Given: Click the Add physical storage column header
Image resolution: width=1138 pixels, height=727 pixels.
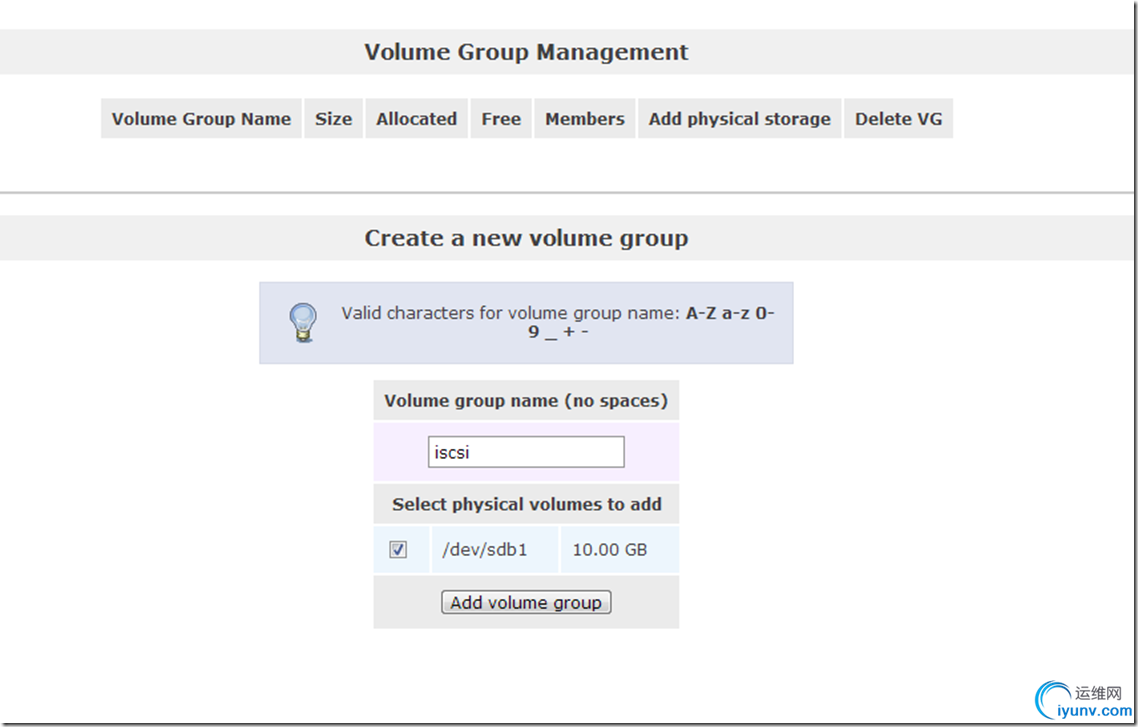Looking at the screenshot, I should click(740, 118).
